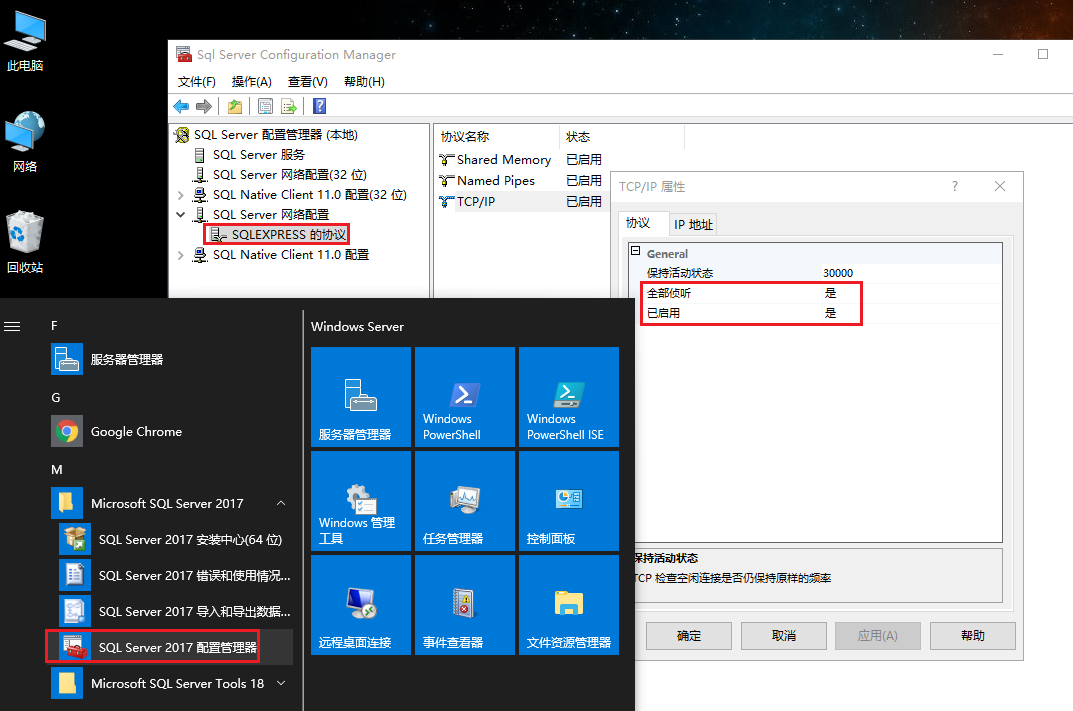
Task: Launch Windows PowerShell ISE from Start tiles
Action: 568,397
